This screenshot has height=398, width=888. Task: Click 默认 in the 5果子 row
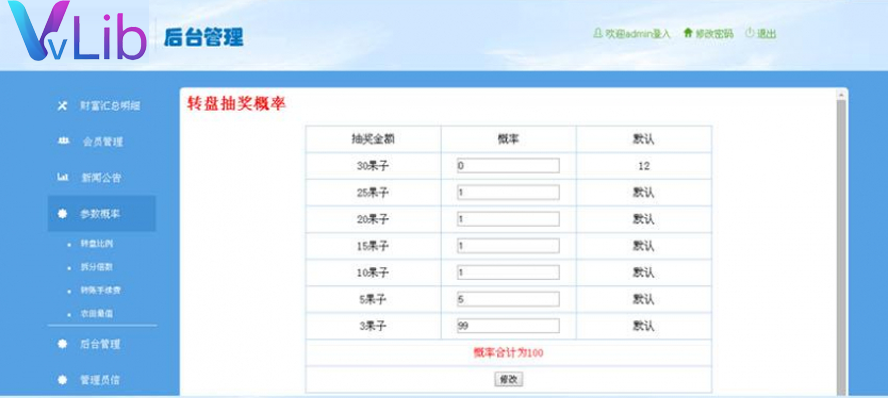click(643, 299)
